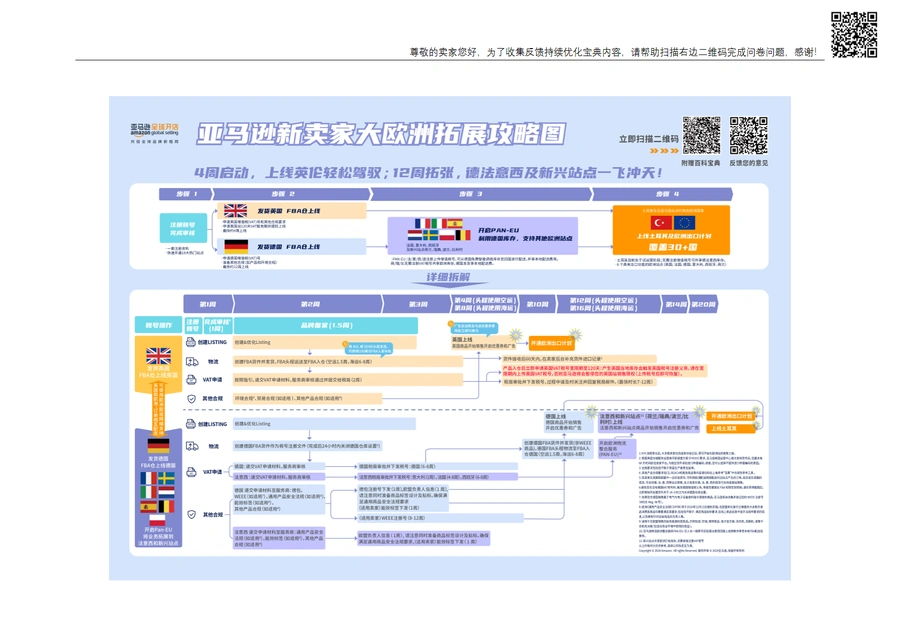Click the QR code beside the survey request

click(x=854, y=34)
